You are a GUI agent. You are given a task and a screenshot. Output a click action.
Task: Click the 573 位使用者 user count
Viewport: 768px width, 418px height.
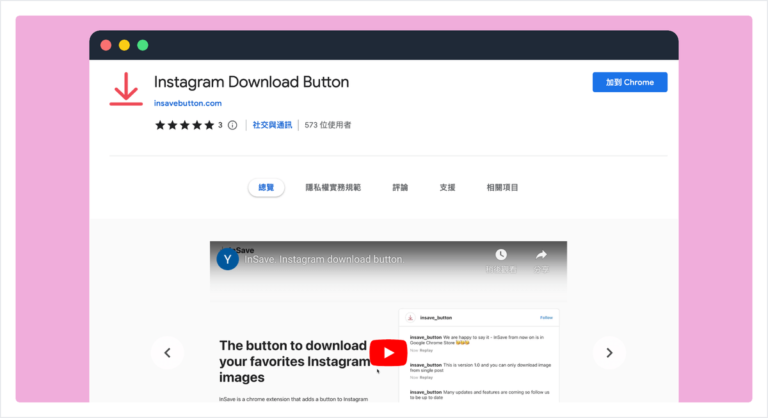coord(328,125)
